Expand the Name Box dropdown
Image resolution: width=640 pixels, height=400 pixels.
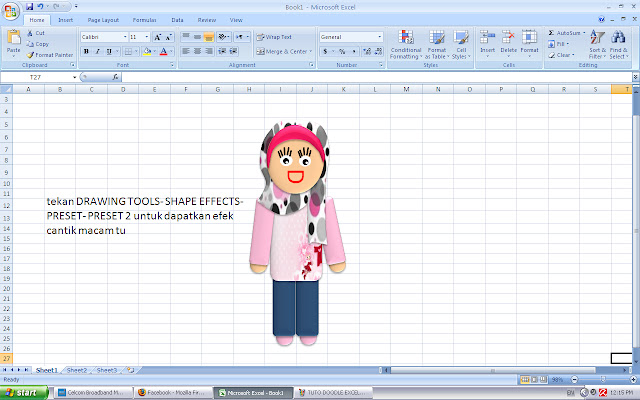74,77
